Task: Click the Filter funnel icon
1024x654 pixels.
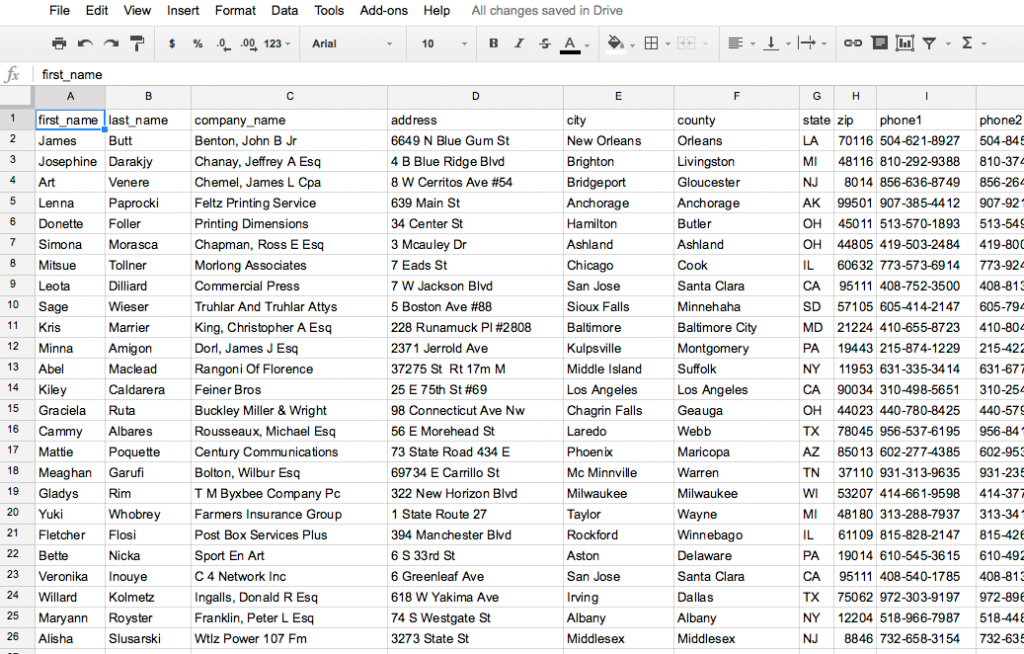Action: (930, 43)
